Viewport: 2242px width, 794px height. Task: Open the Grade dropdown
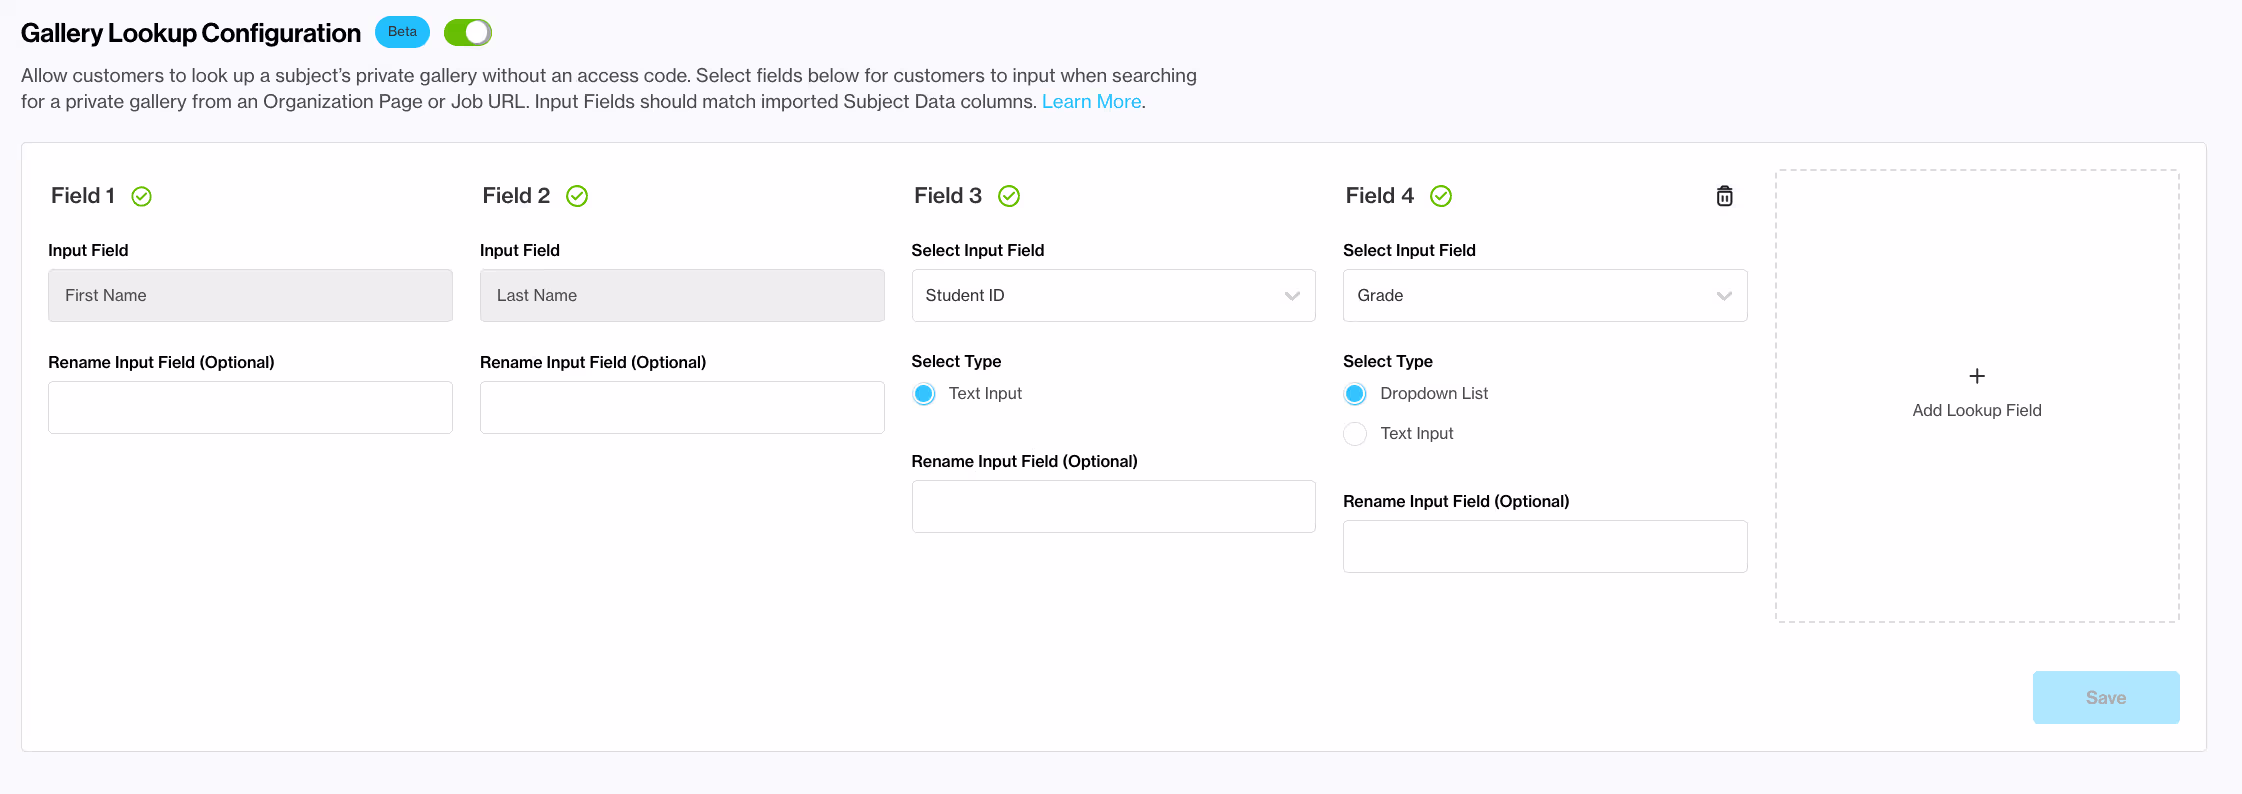1545,295
